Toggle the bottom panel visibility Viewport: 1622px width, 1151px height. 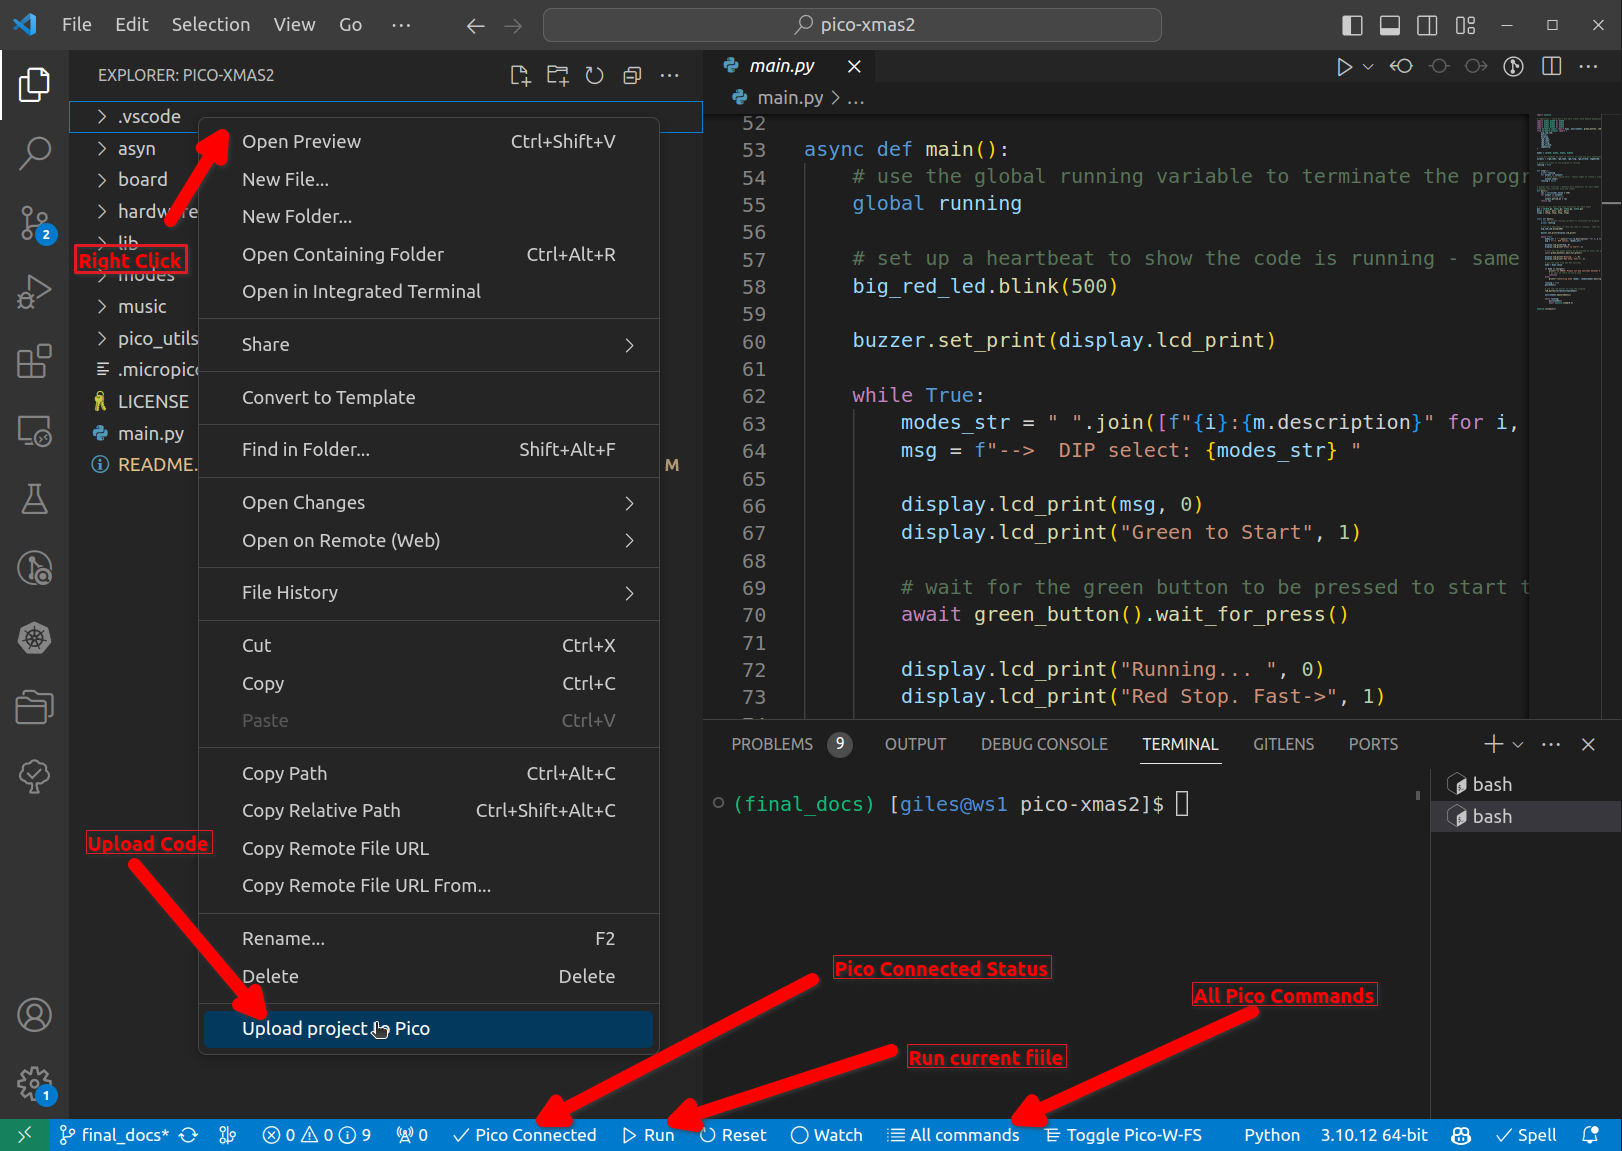(x=1390, y=25)
